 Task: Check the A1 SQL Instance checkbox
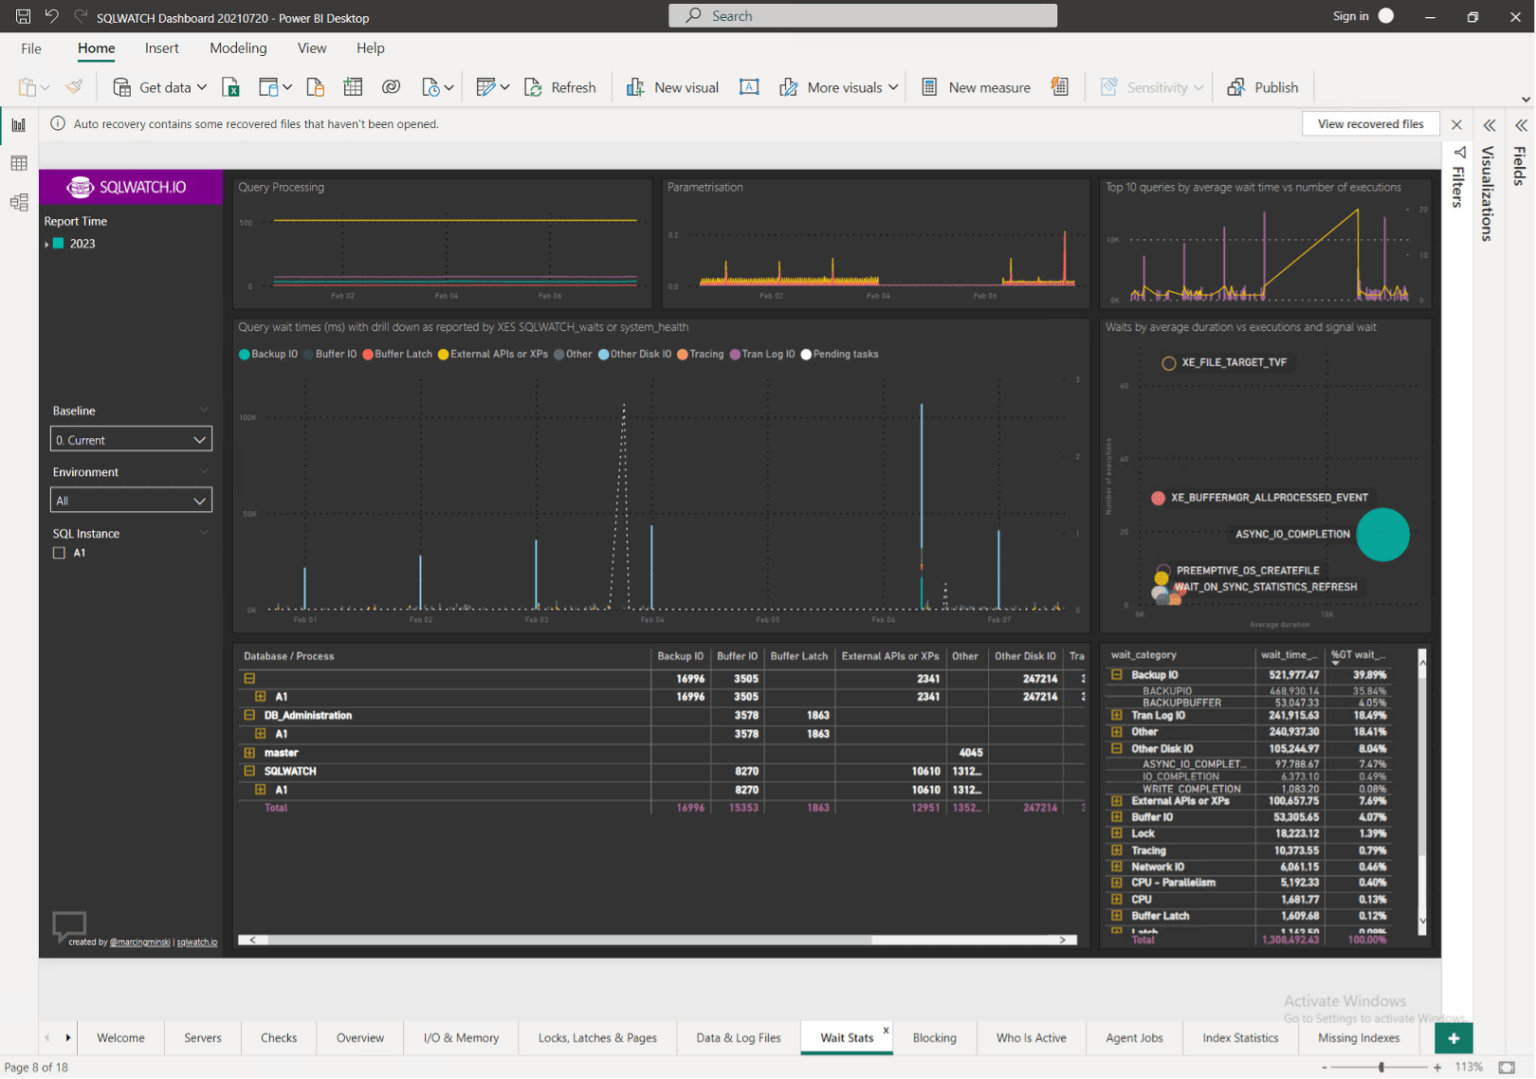(x=59, y=552)
